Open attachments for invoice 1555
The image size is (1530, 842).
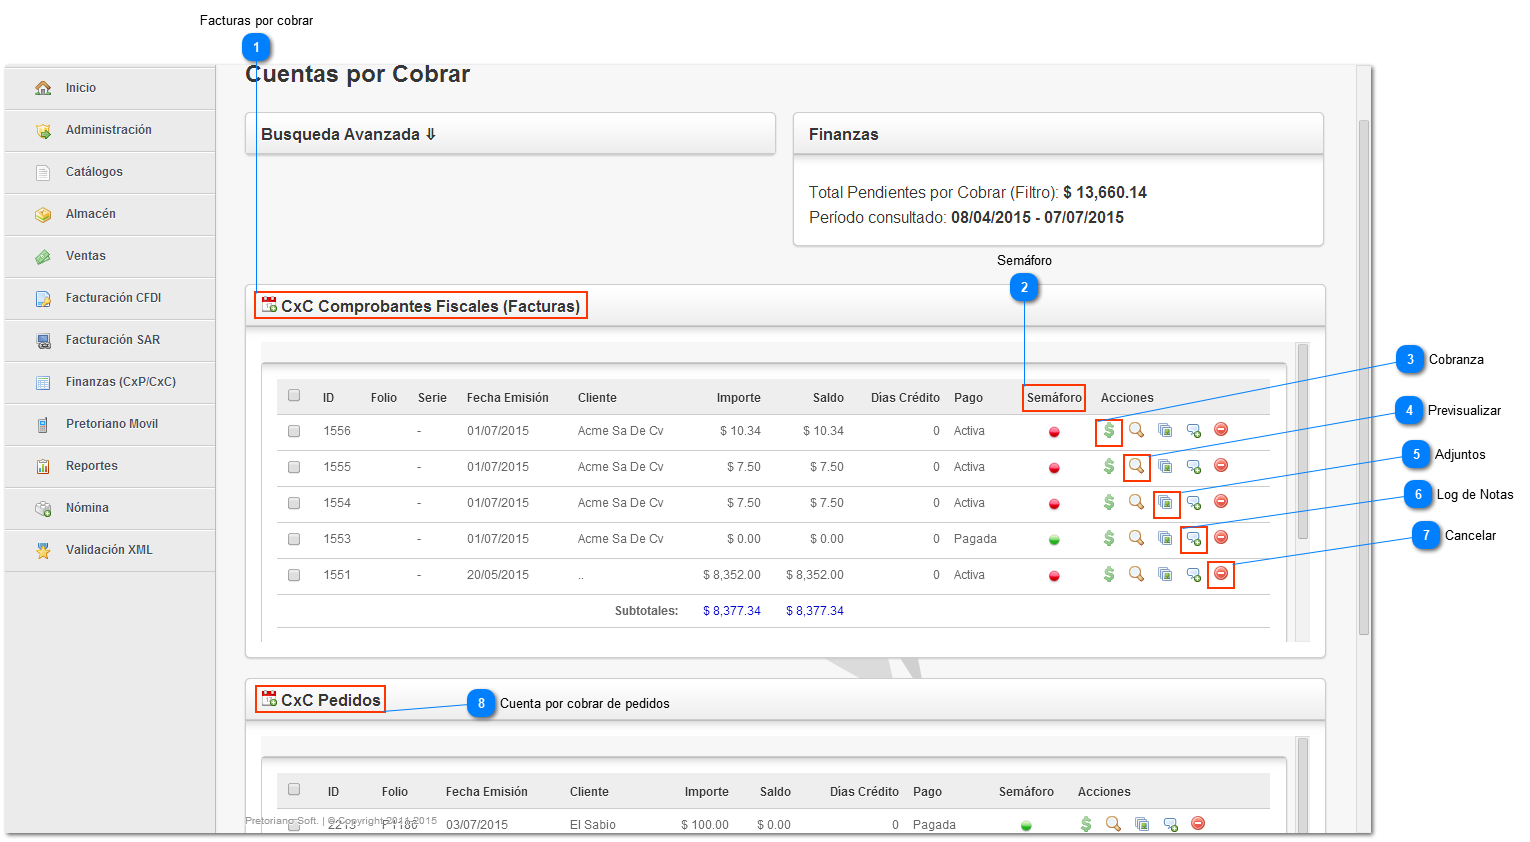pos(1165,466)
